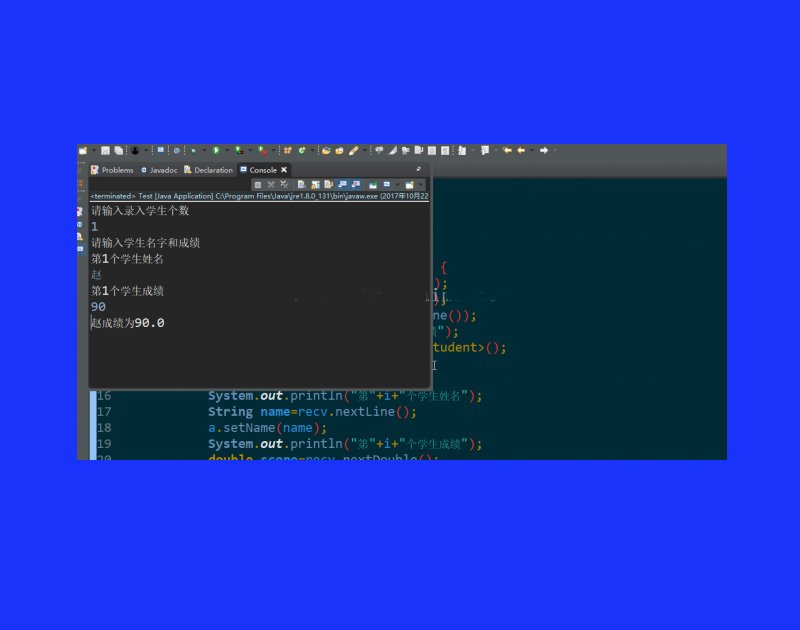Open the Back history dropdown arrow

tap(532, 150)
